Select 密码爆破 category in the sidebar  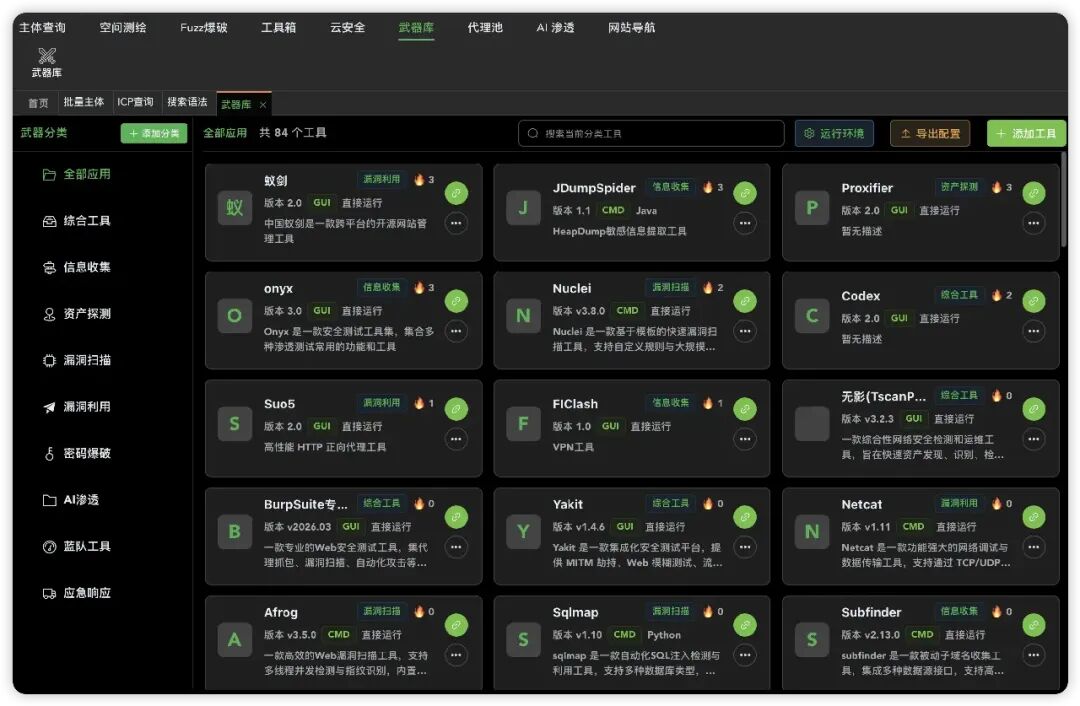[76, 453]
